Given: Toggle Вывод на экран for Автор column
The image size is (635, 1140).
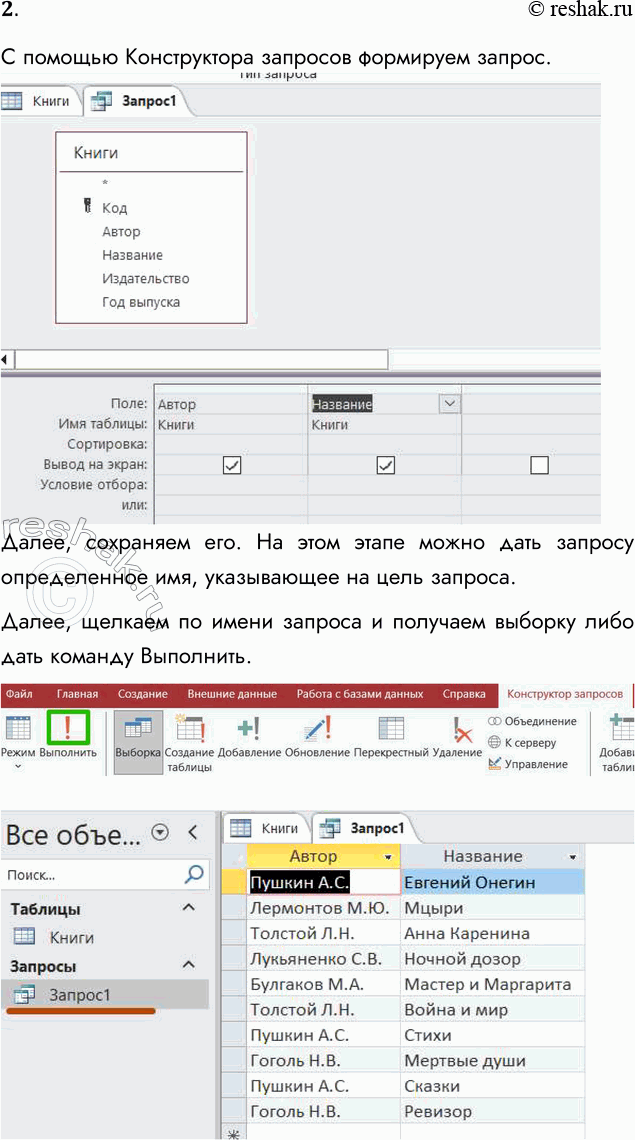Looking at the screenshot, I should coord(231,465).
